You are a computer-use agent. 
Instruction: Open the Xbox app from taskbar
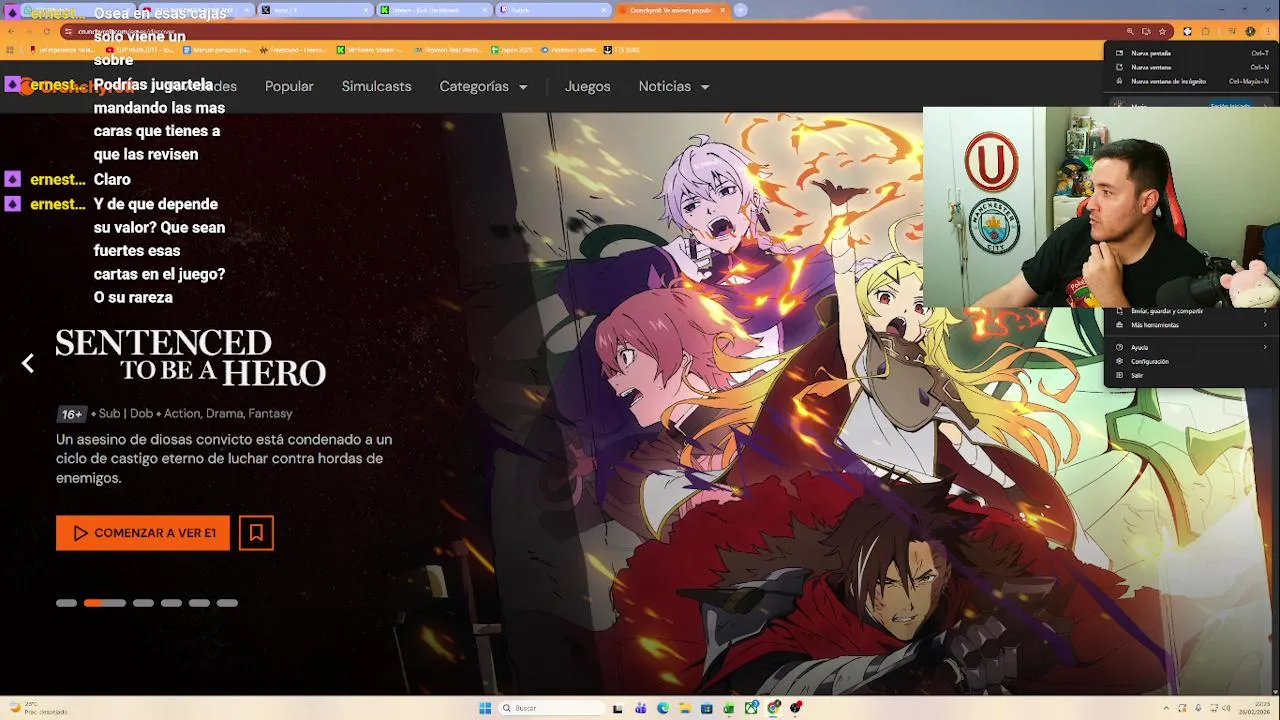point(751,708)
